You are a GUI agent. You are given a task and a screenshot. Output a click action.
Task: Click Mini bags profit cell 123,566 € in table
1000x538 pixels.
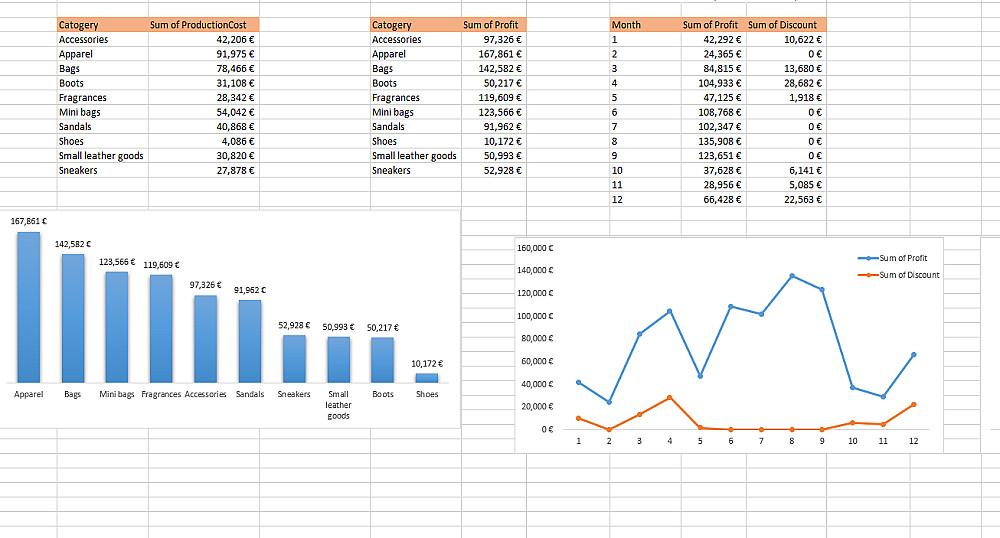[494, 112]
